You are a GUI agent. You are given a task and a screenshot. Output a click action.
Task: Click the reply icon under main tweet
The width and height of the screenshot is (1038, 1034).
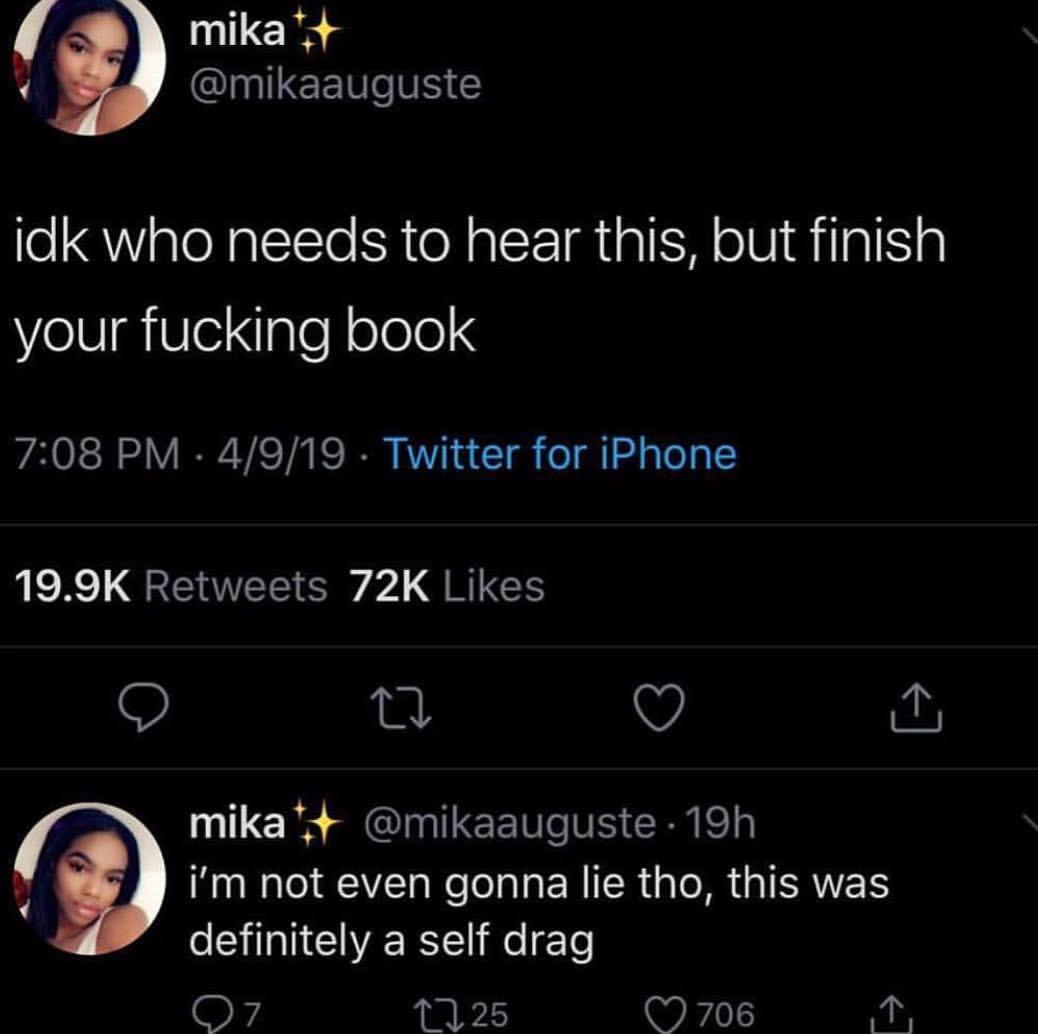[x=142, y=708]
